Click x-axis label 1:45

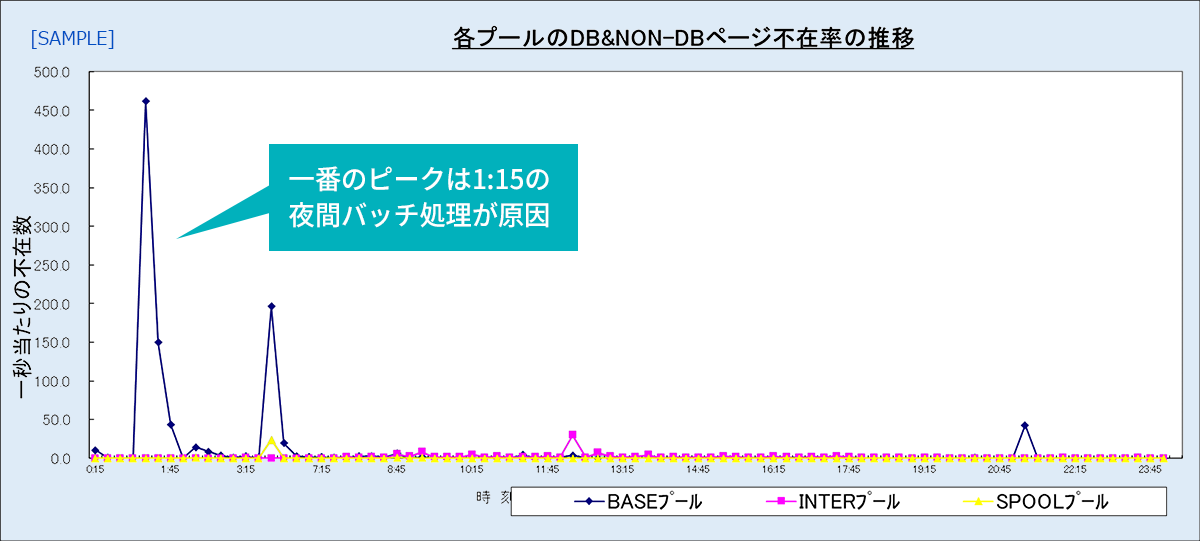170,469
